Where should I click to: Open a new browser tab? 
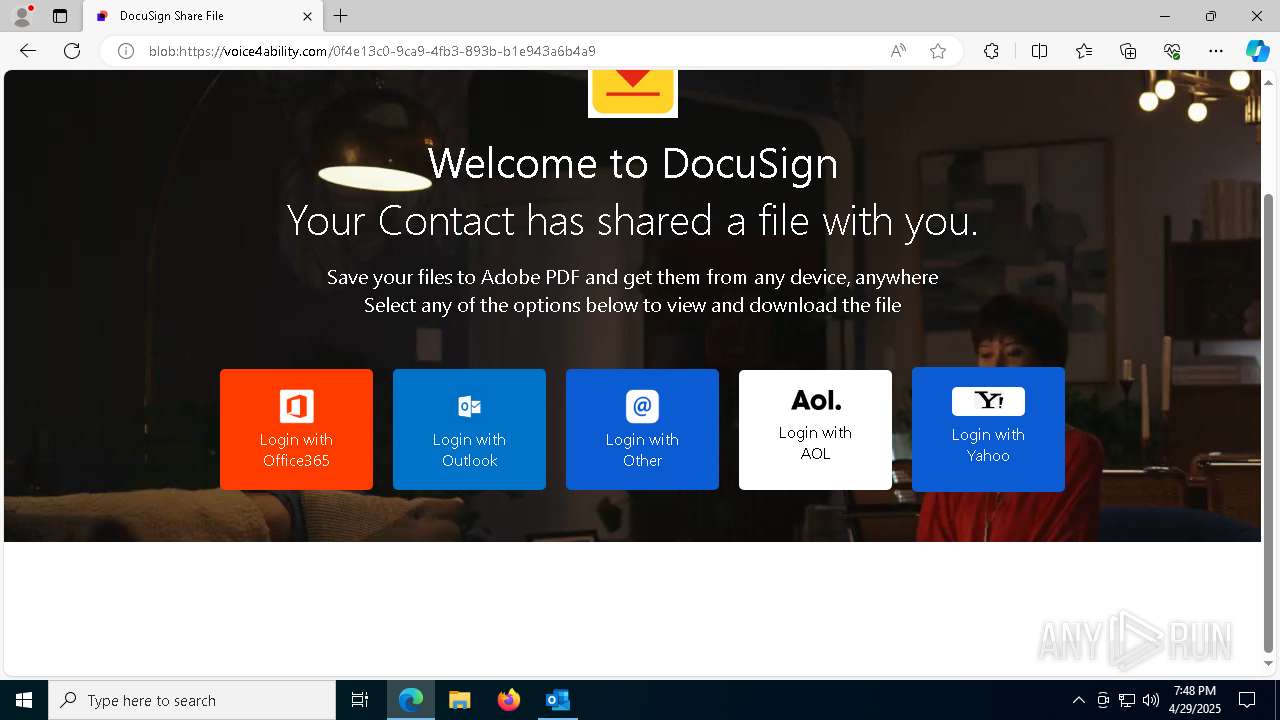click(341, 16)
